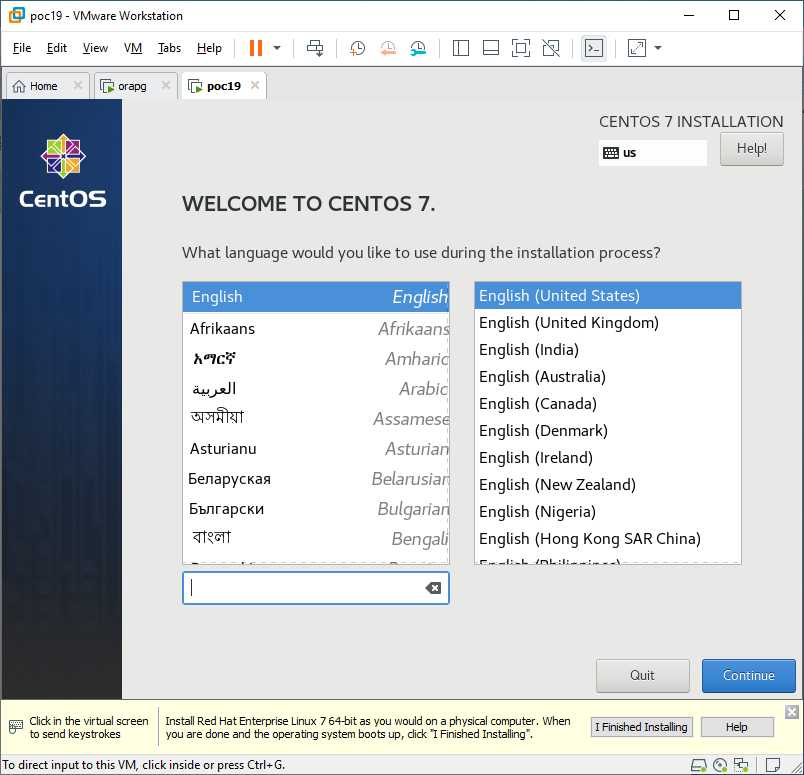Click the CentOS logo in sidebar
Image resolution: width=804 pixels, height=775 pixels.
pyautogui.click(x=63, y=171)
